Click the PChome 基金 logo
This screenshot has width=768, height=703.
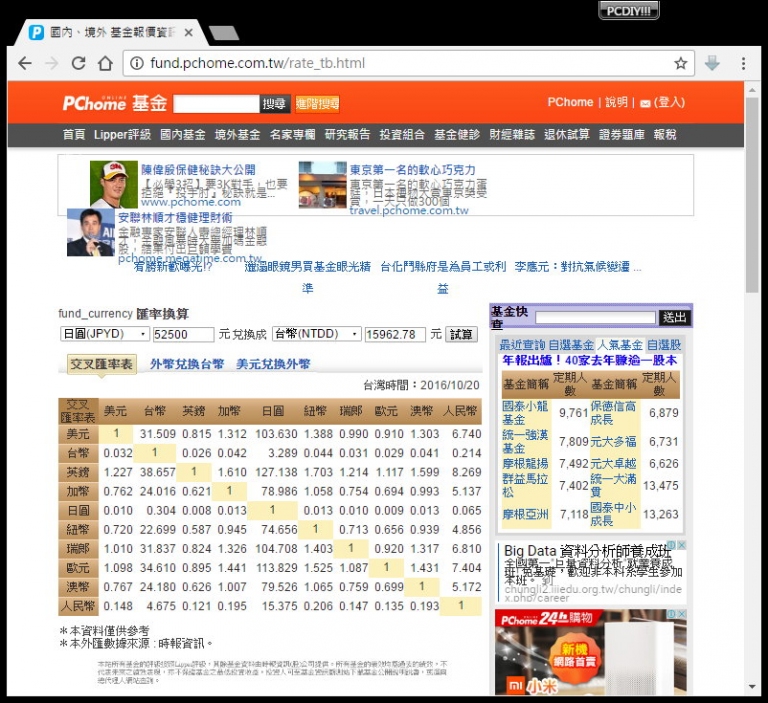click(115, 103)
